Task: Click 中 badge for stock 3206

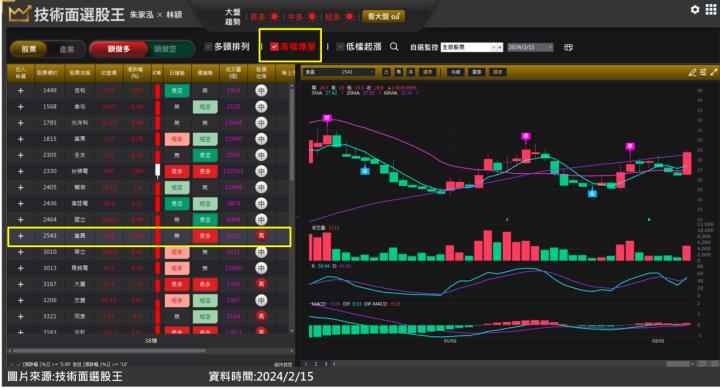Action: pos(261,300)
